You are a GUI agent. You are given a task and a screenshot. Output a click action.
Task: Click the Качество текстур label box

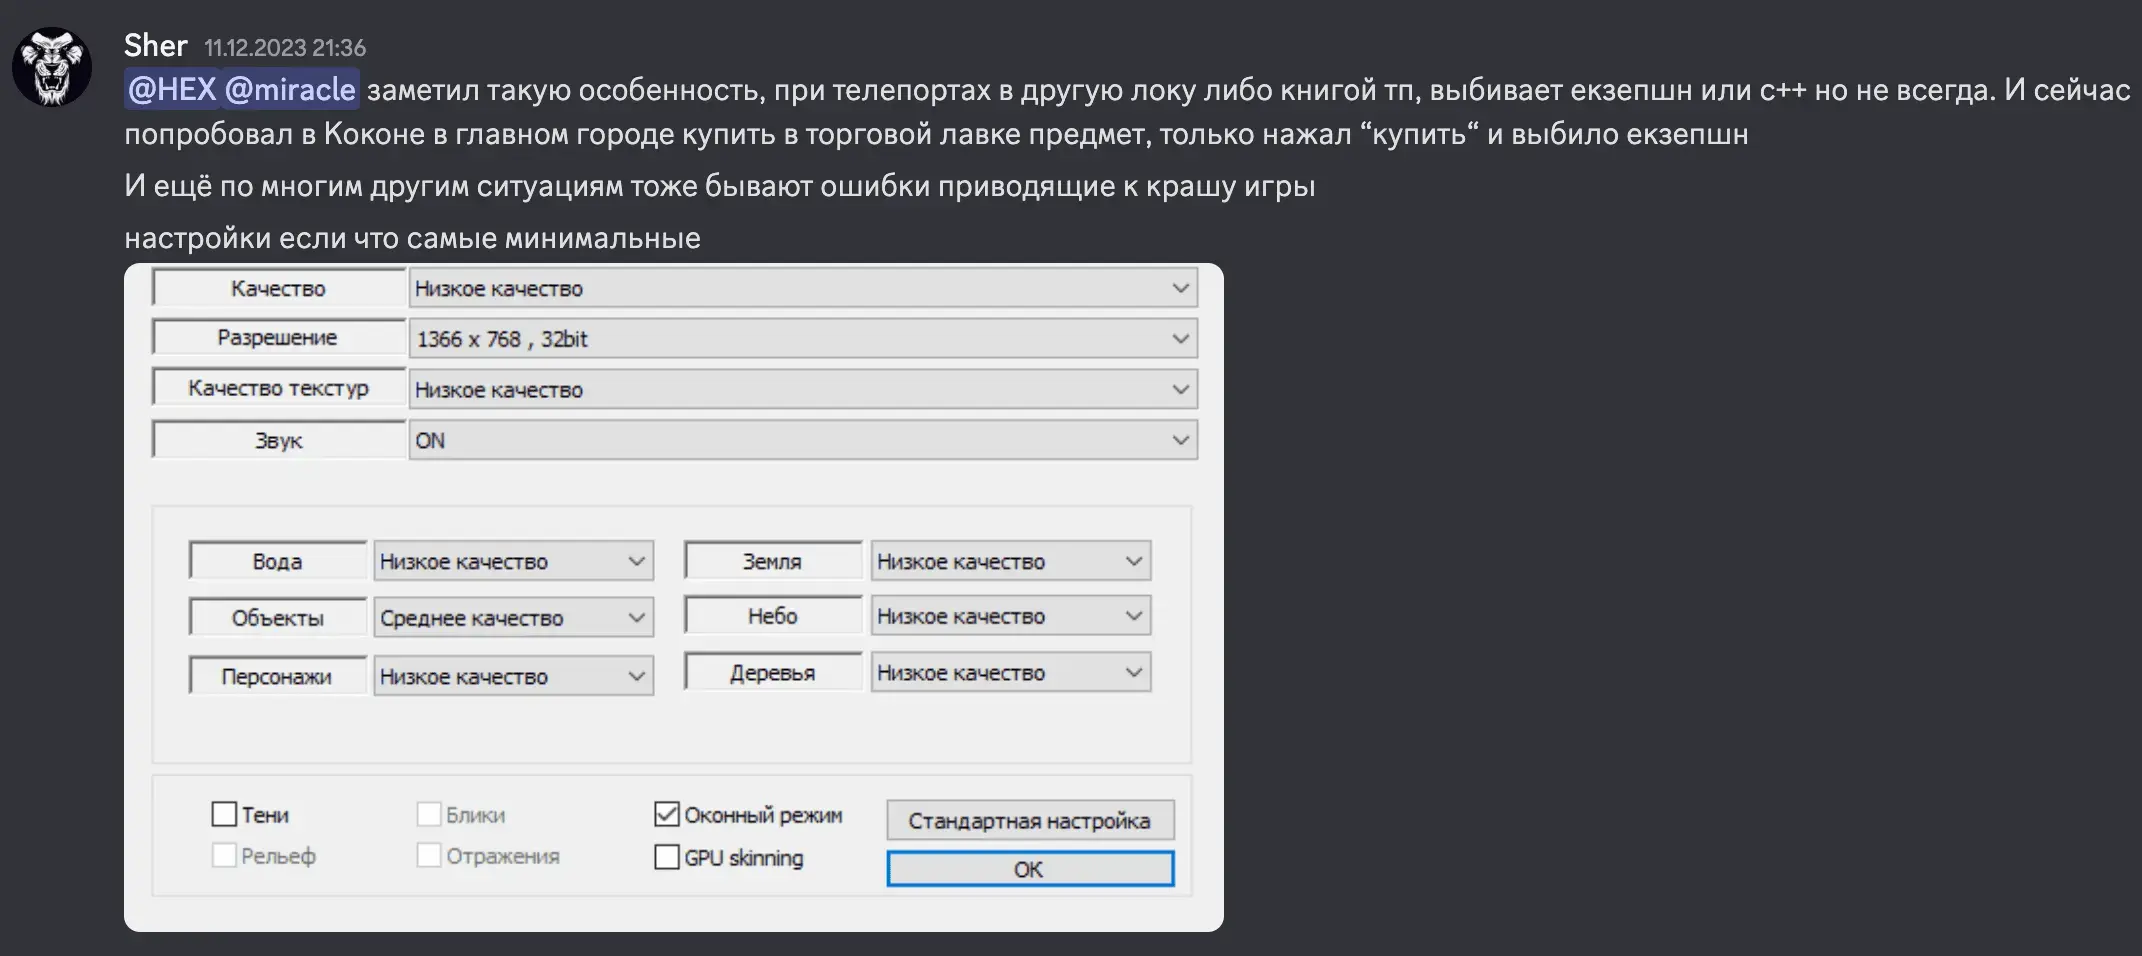pyautogui.click(x=279, y=388)
